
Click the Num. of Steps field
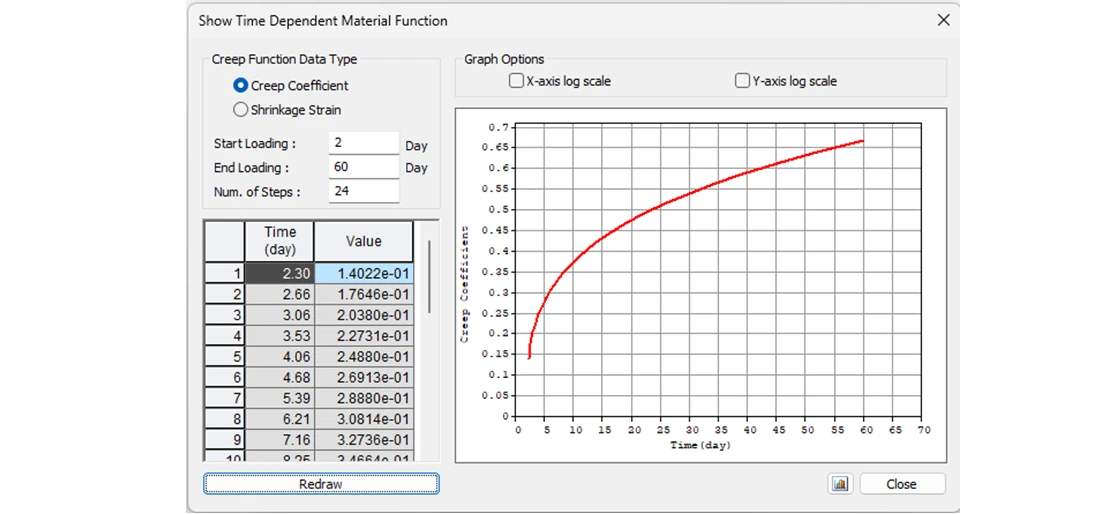[x=363, y=190]
